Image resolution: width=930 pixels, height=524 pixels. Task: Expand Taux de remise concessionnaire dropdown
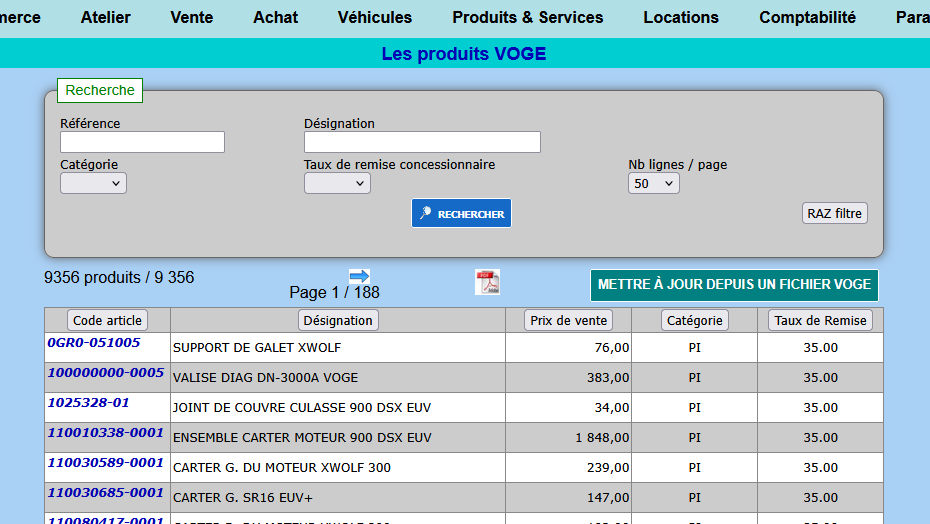pos(337,183)
